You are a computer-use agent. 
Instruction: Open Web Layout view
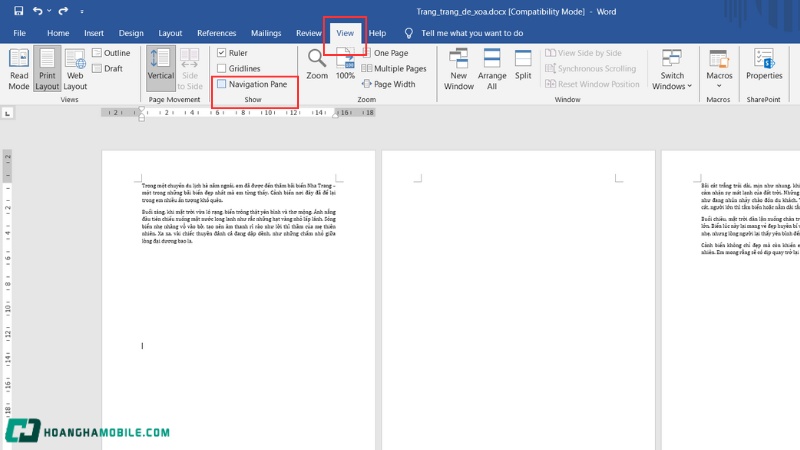[x=75, y=67]
